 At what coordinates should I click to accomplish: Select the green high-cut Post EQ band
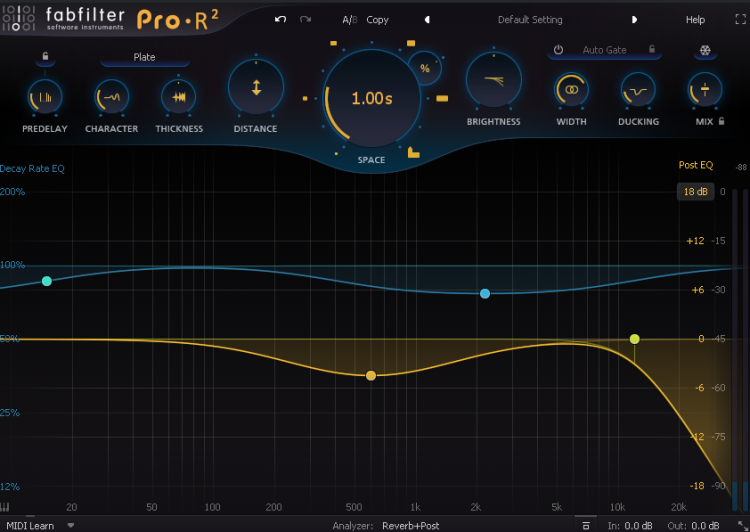(x=634, y=339)
